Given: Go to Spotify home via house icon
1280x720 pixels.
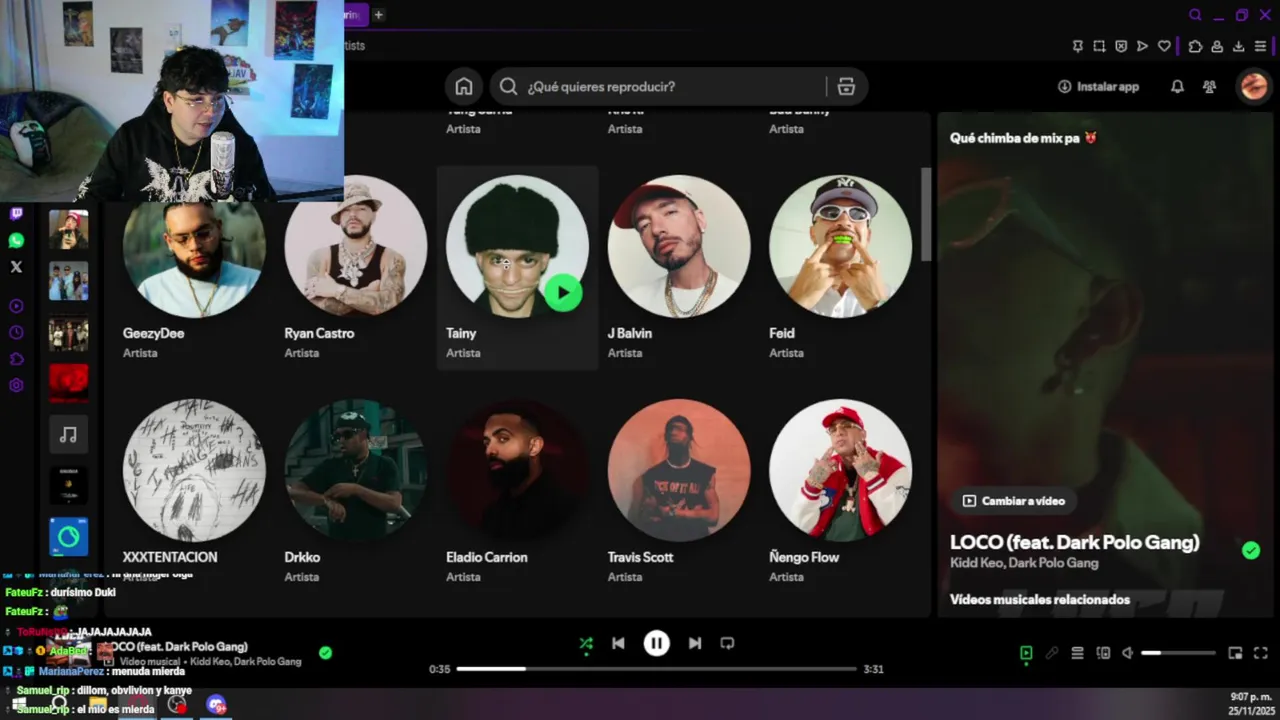Looking at the screenshot, I should pyautogui.click(x=464, y=87).
